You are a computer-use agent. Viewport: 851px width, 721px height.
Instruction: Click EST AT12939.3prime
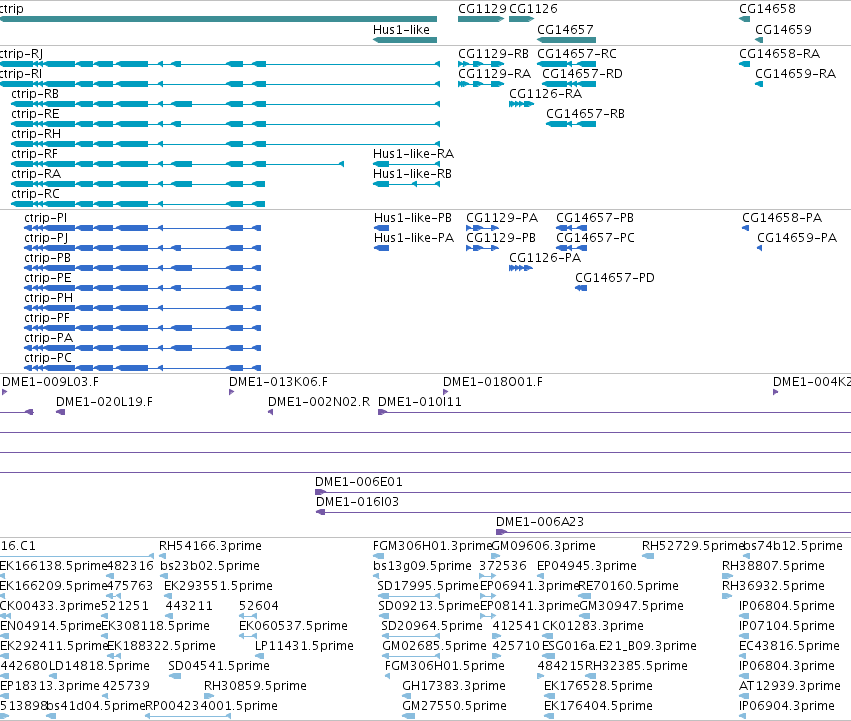click(744, 696)
